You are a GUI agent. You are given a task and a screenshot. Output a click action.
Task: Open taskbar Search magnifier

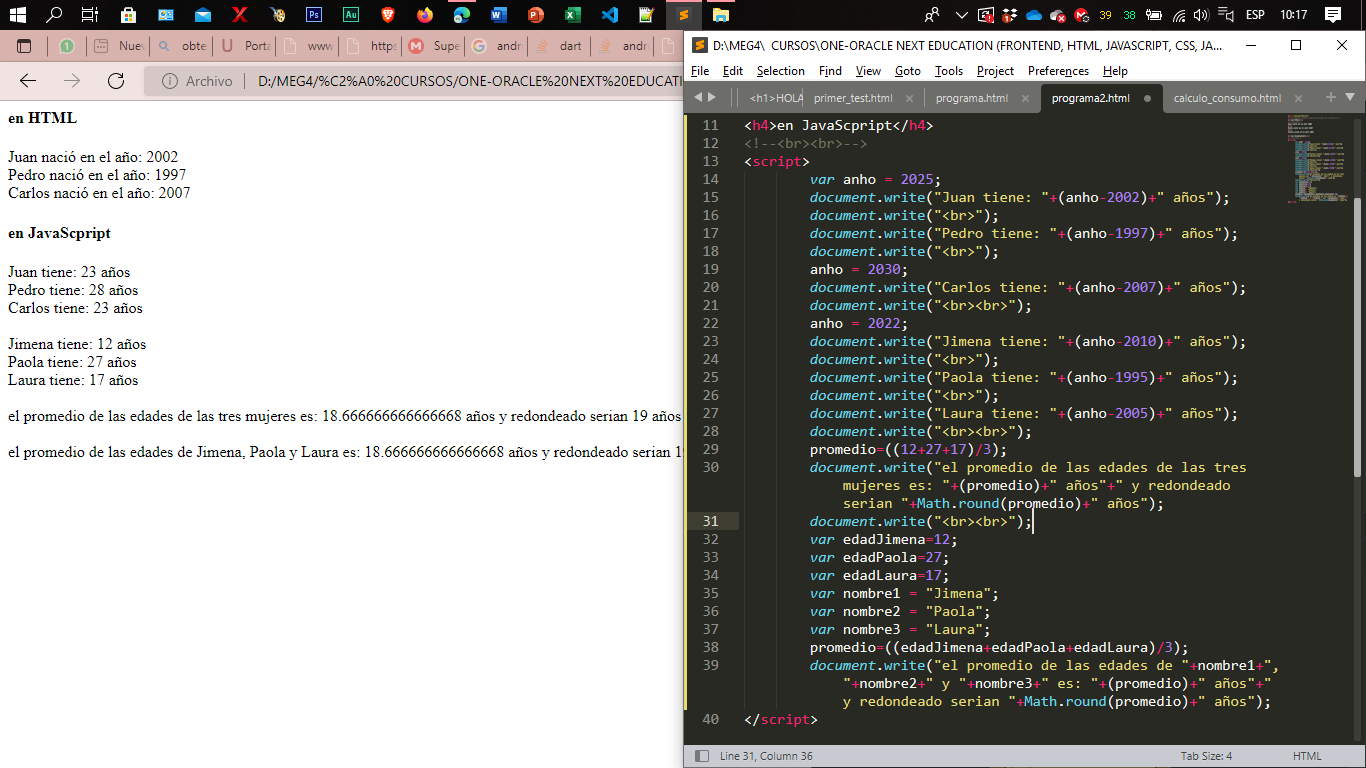55,15
